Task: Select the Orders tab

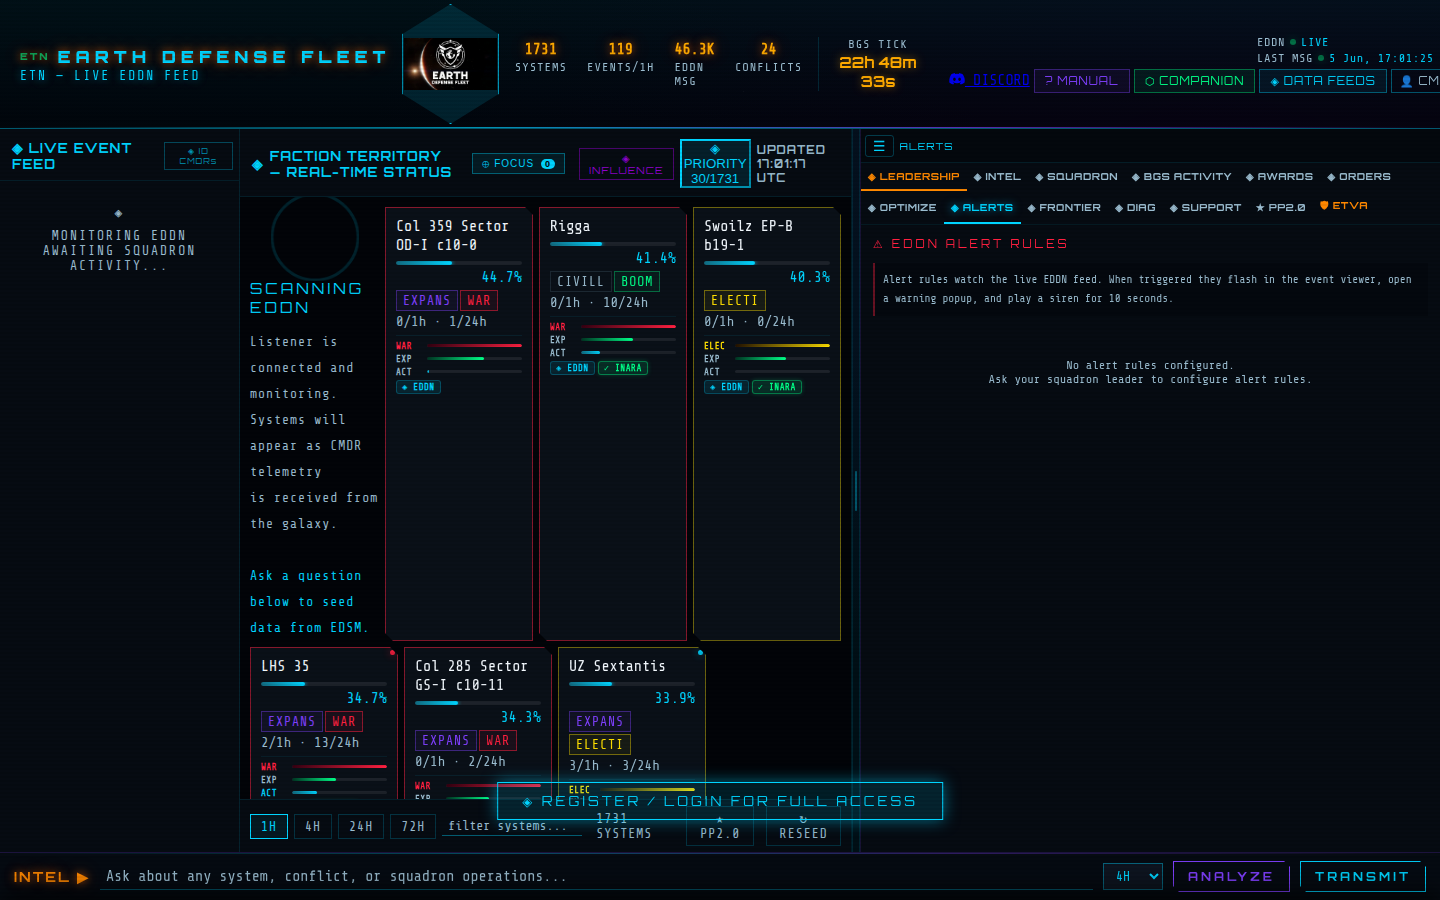Action: [1359, 177]
